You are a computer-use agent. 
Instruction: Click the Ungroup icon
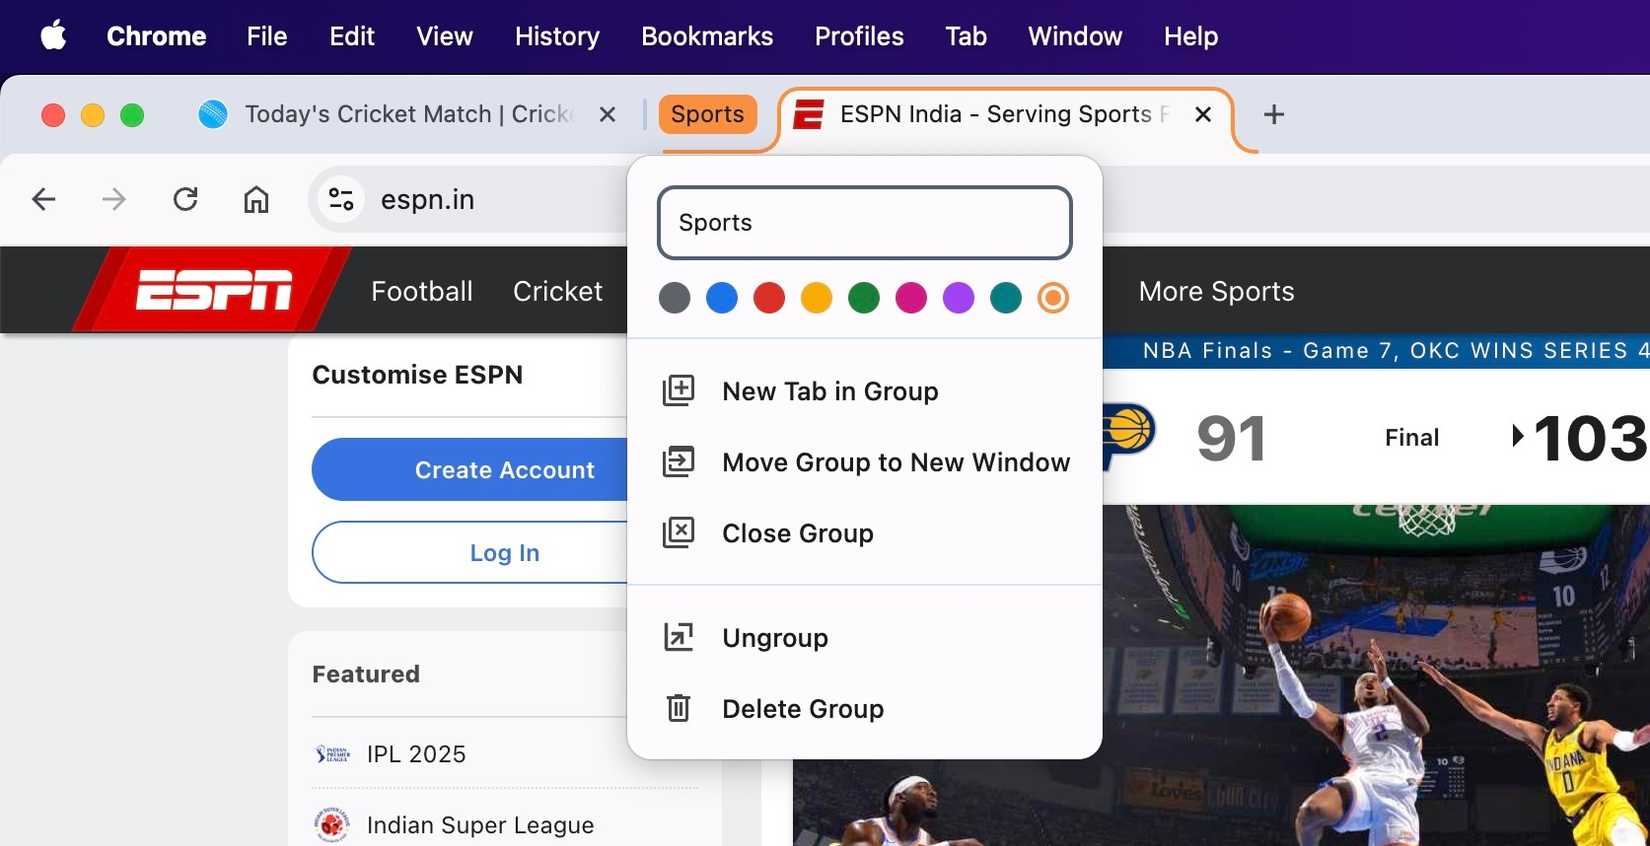pyautogui.click(x=678, y=637)
